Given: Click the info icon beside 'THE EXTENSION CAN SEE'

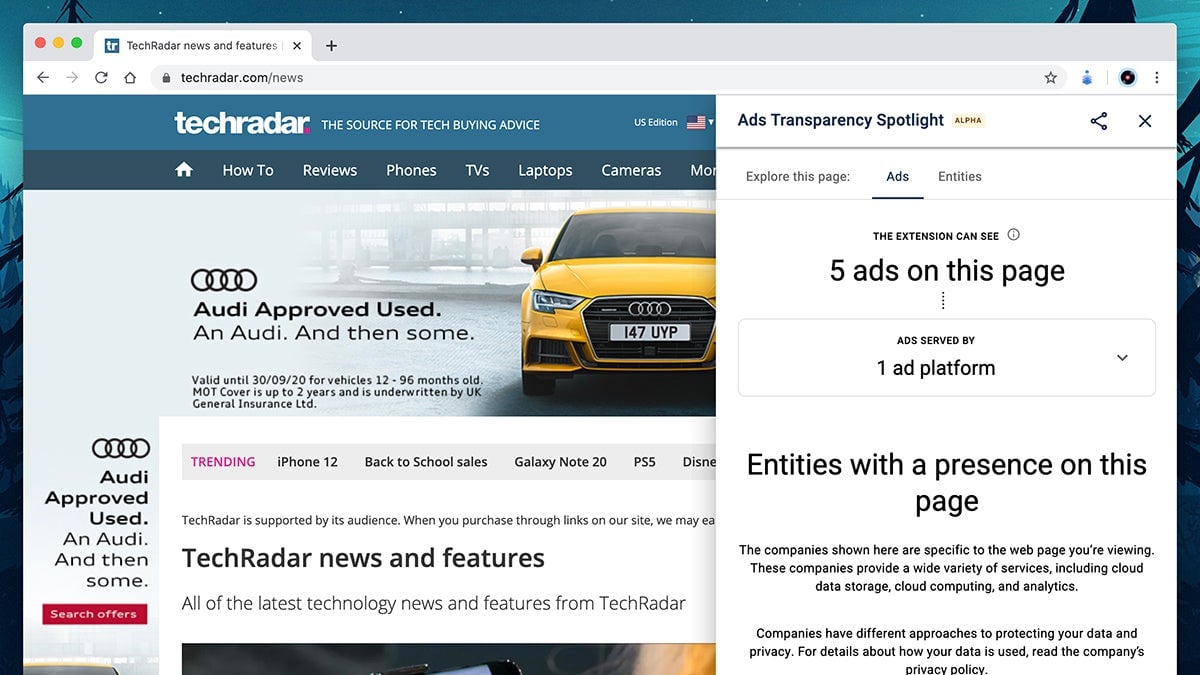Looking at the screenshot, I should click(x=1013, y=235).
